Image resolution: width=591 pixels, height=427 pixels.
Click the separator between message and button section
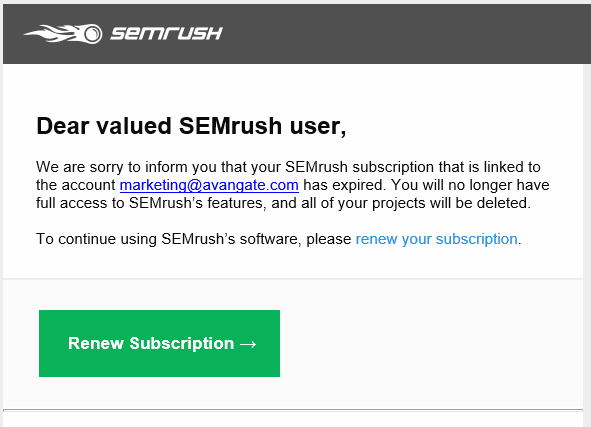[x=293, y=279]
